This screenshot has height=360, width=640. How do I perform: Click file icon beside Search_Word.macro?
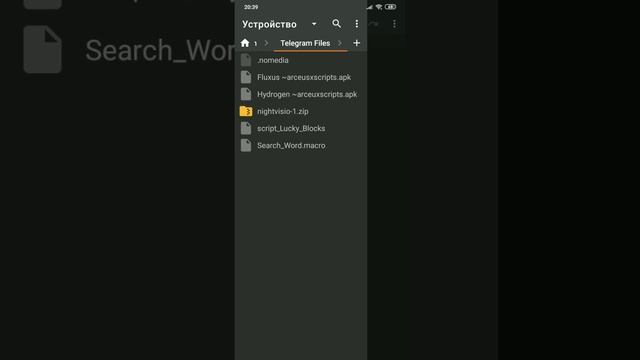pyautogui.click(x=246, y=146)
